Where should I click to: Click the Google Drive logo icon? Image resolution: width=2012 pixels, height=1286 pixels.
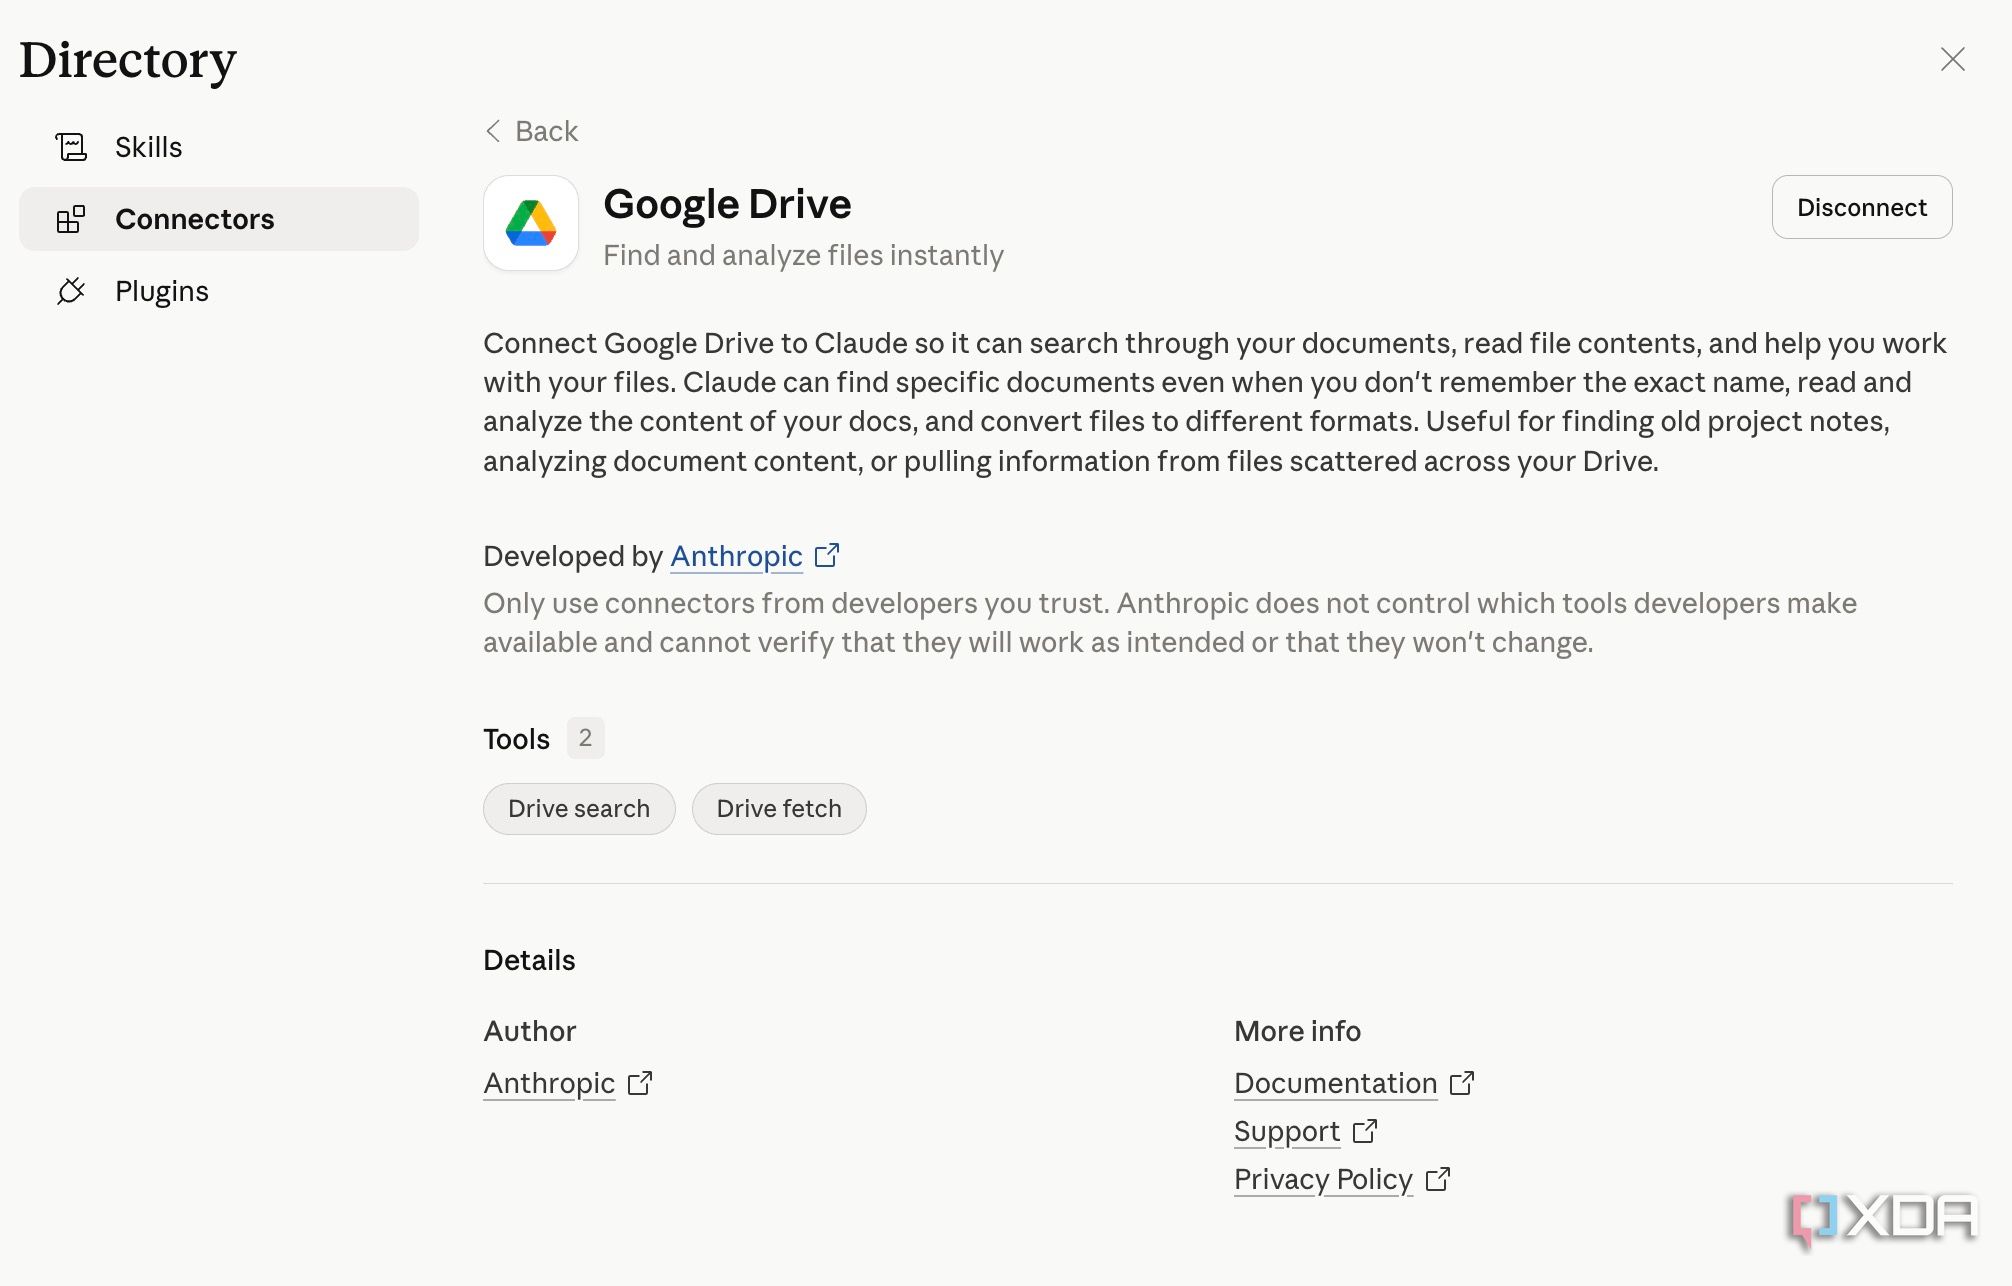point(531,223)
